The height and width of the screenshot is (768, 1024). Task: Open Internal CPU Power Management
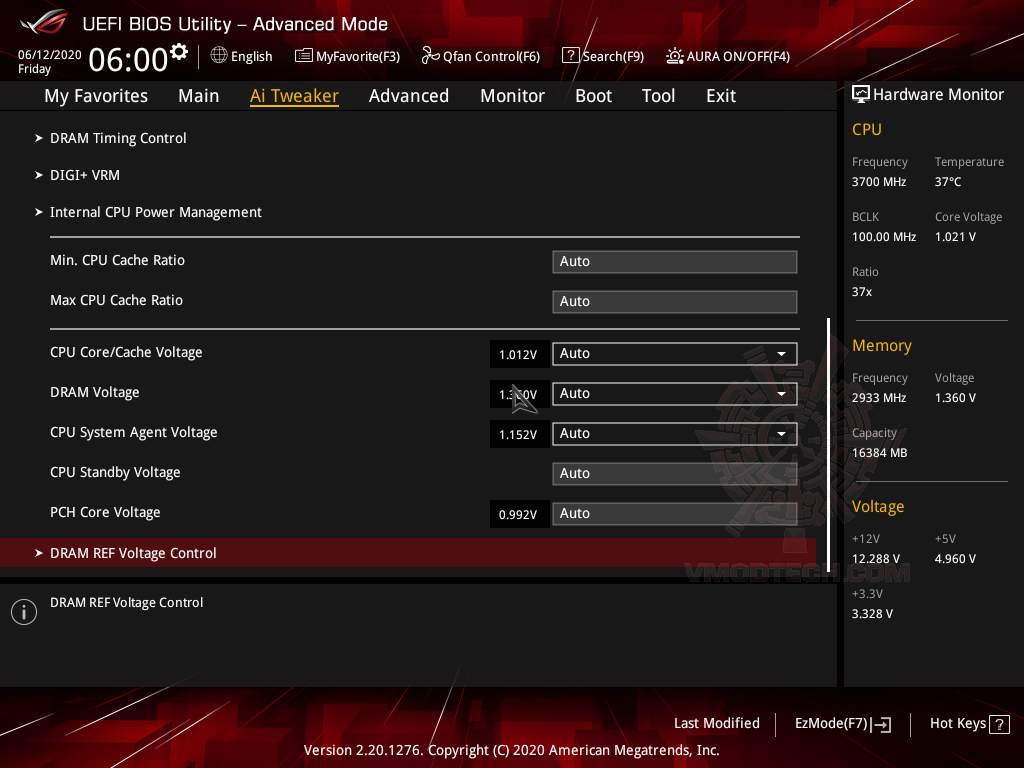156,212
